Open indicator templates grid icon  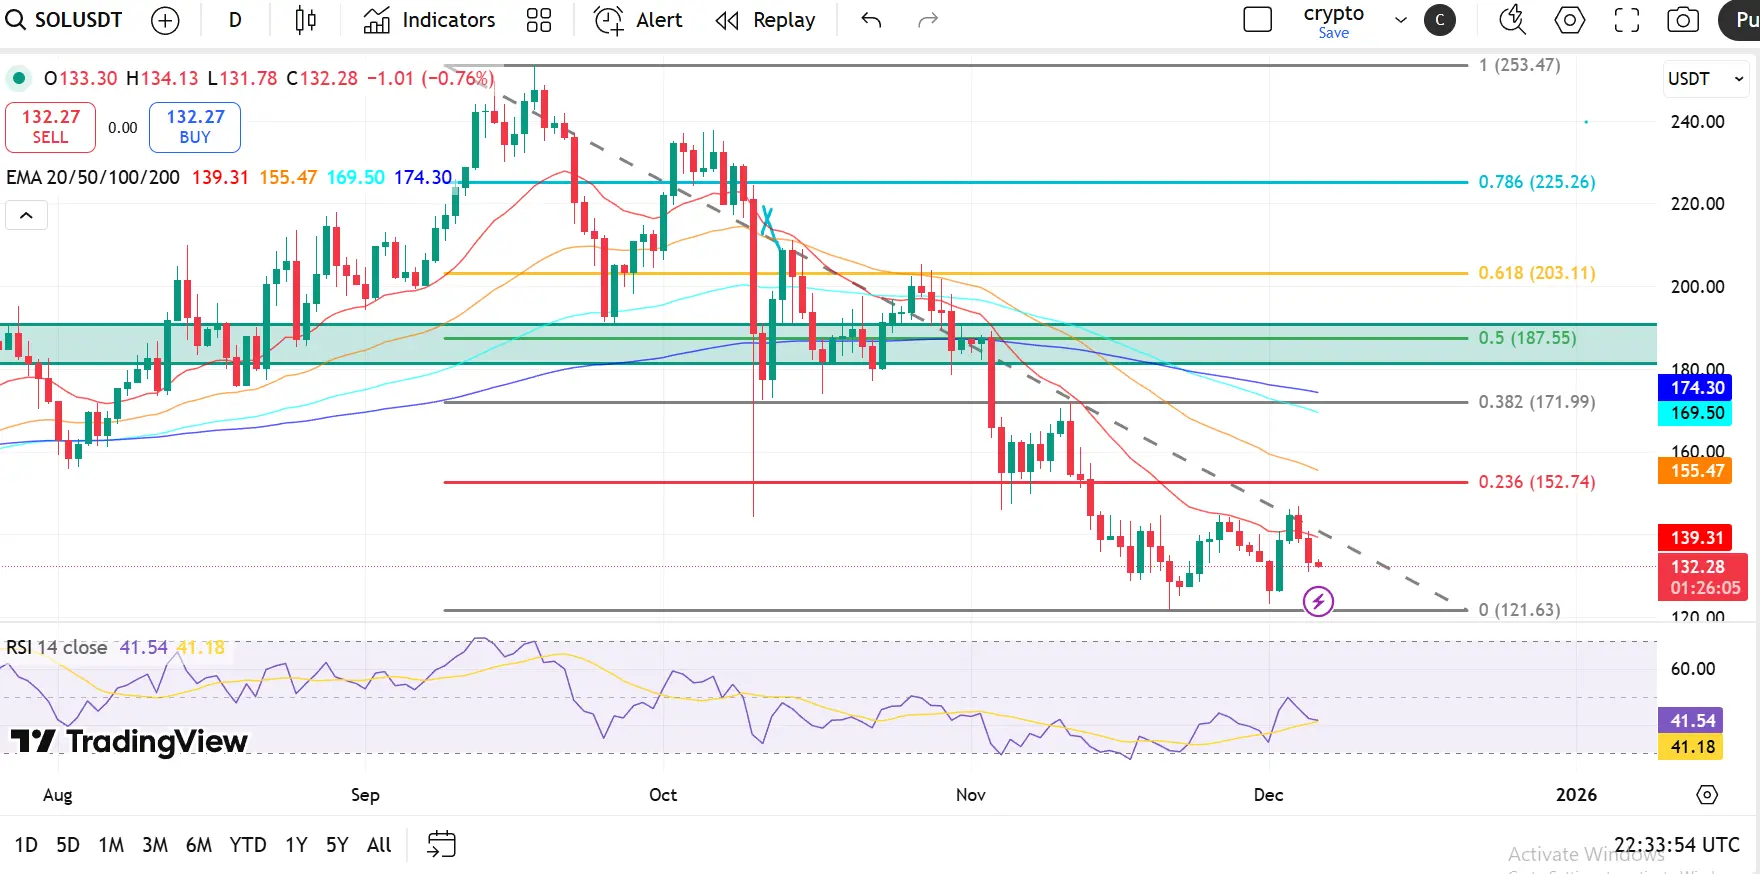[x=539, y=20]
